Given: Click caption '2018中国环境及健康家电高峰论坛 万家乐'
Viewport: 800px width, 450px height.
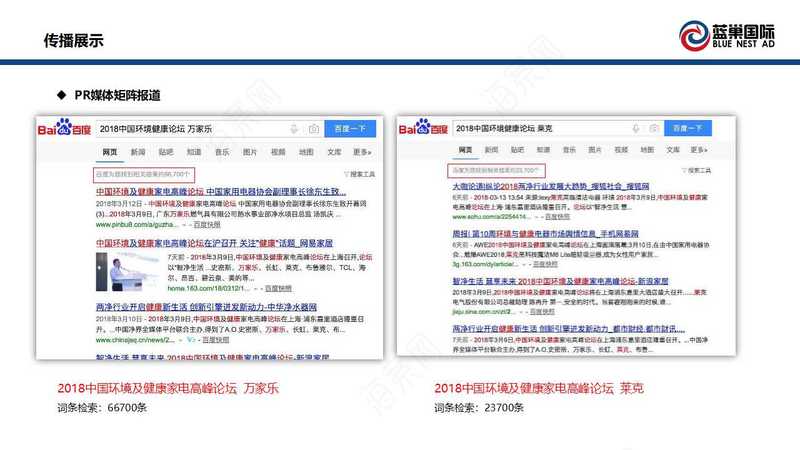Looking at the screenshot, I should (168, 388).
